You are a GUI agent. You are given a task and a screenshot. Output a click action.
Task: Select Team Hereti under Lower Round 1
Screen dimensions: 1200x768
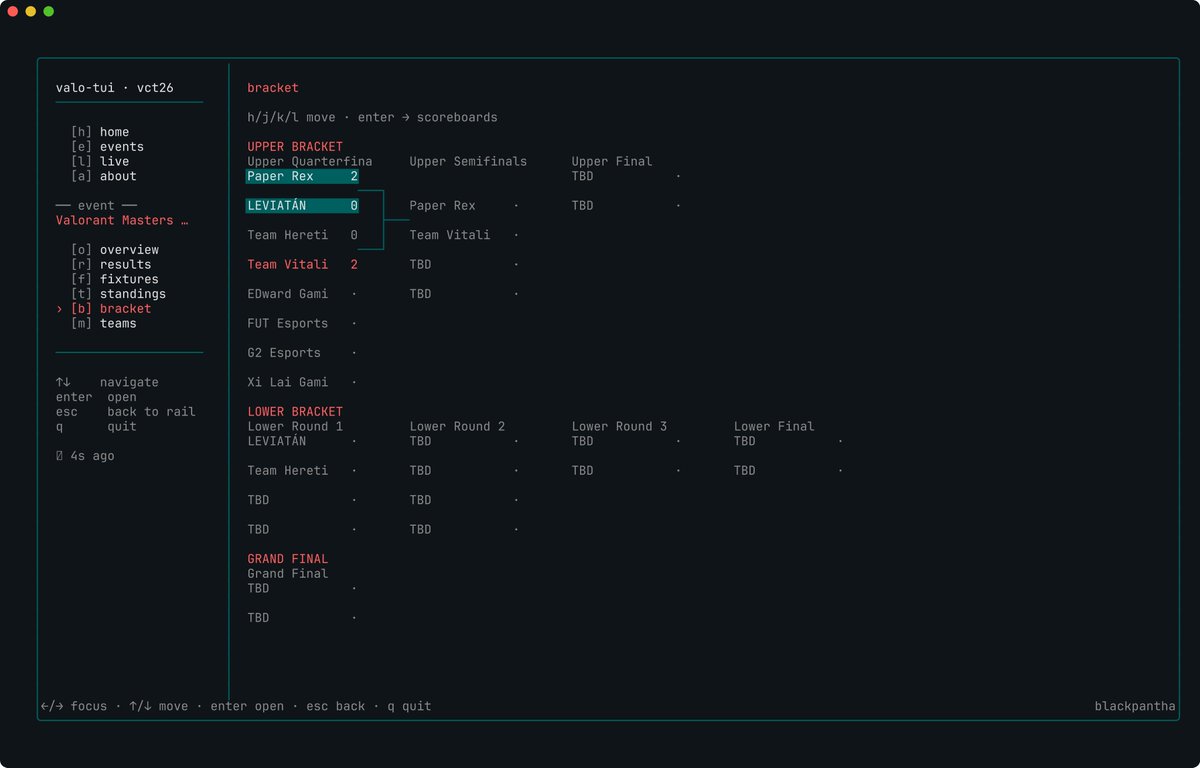(303, 471)
